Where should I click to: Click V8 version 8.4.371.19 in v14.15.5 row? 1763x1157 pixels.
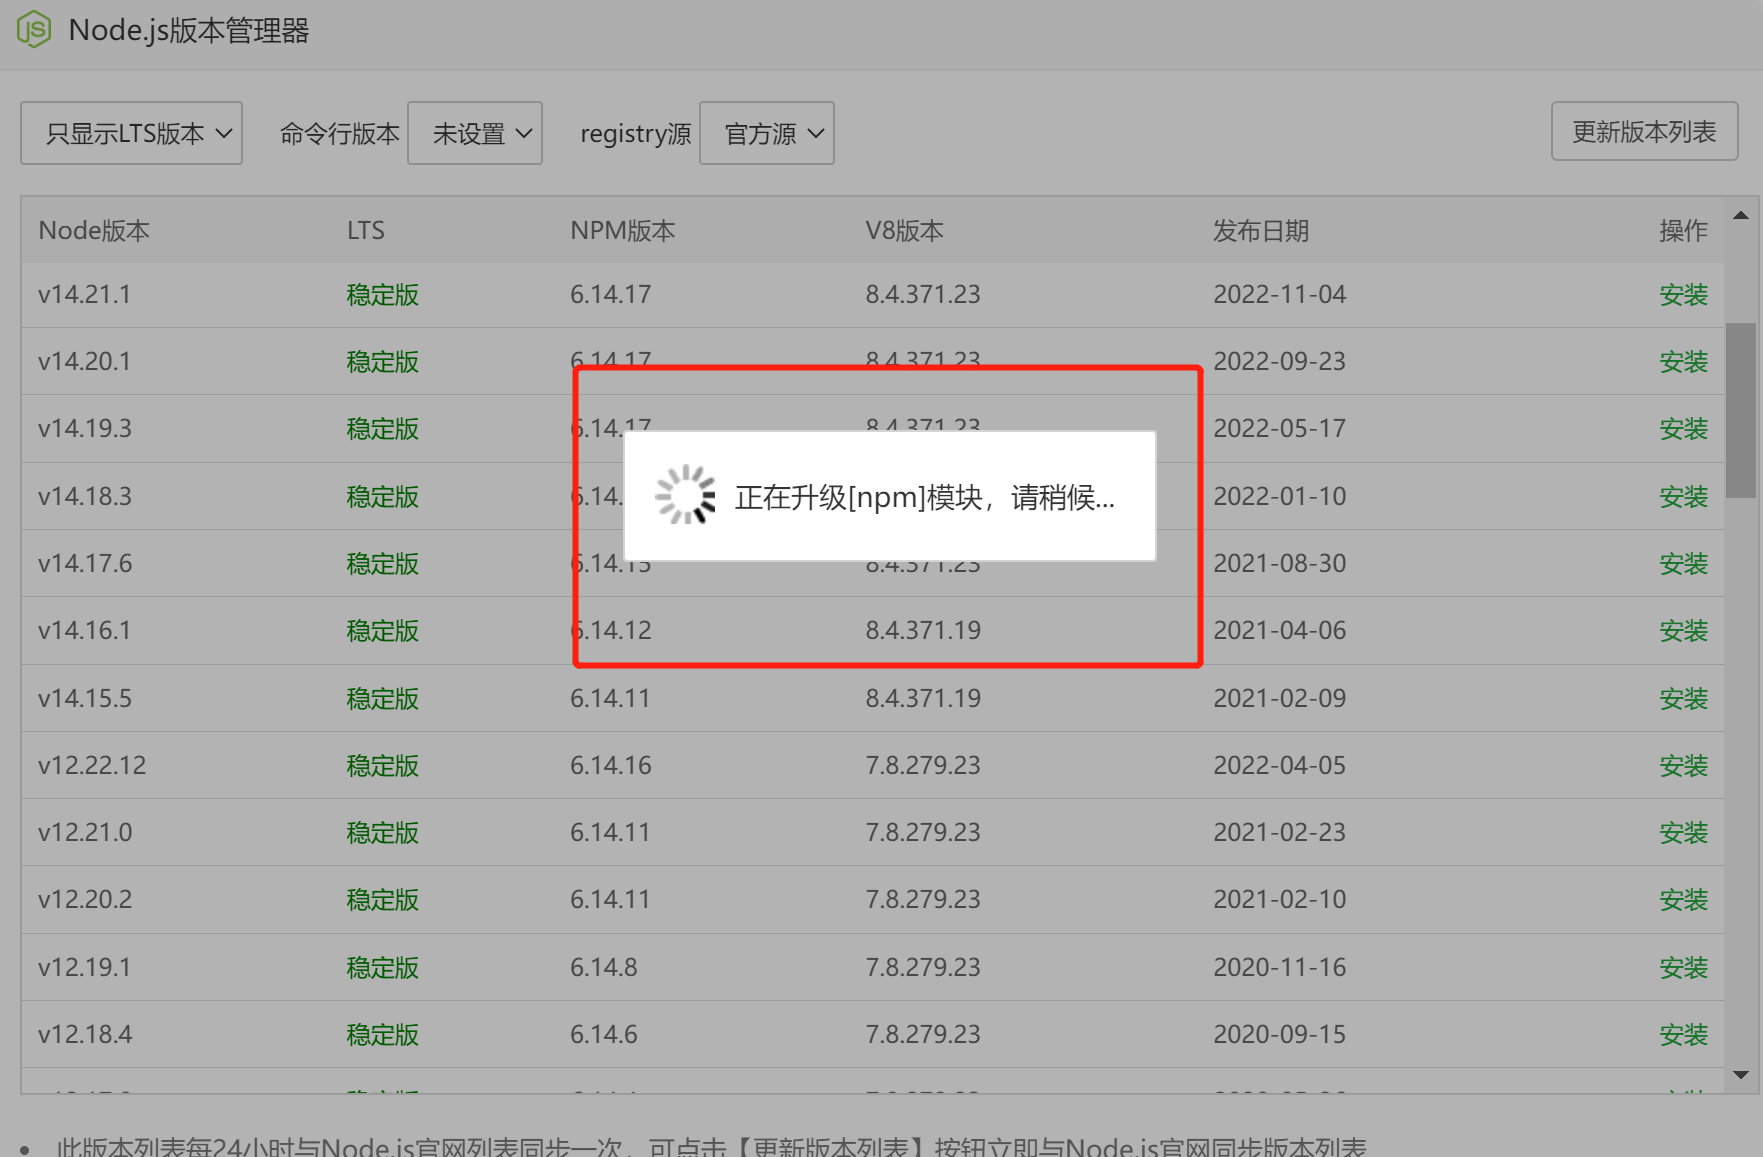click(923, 699)
